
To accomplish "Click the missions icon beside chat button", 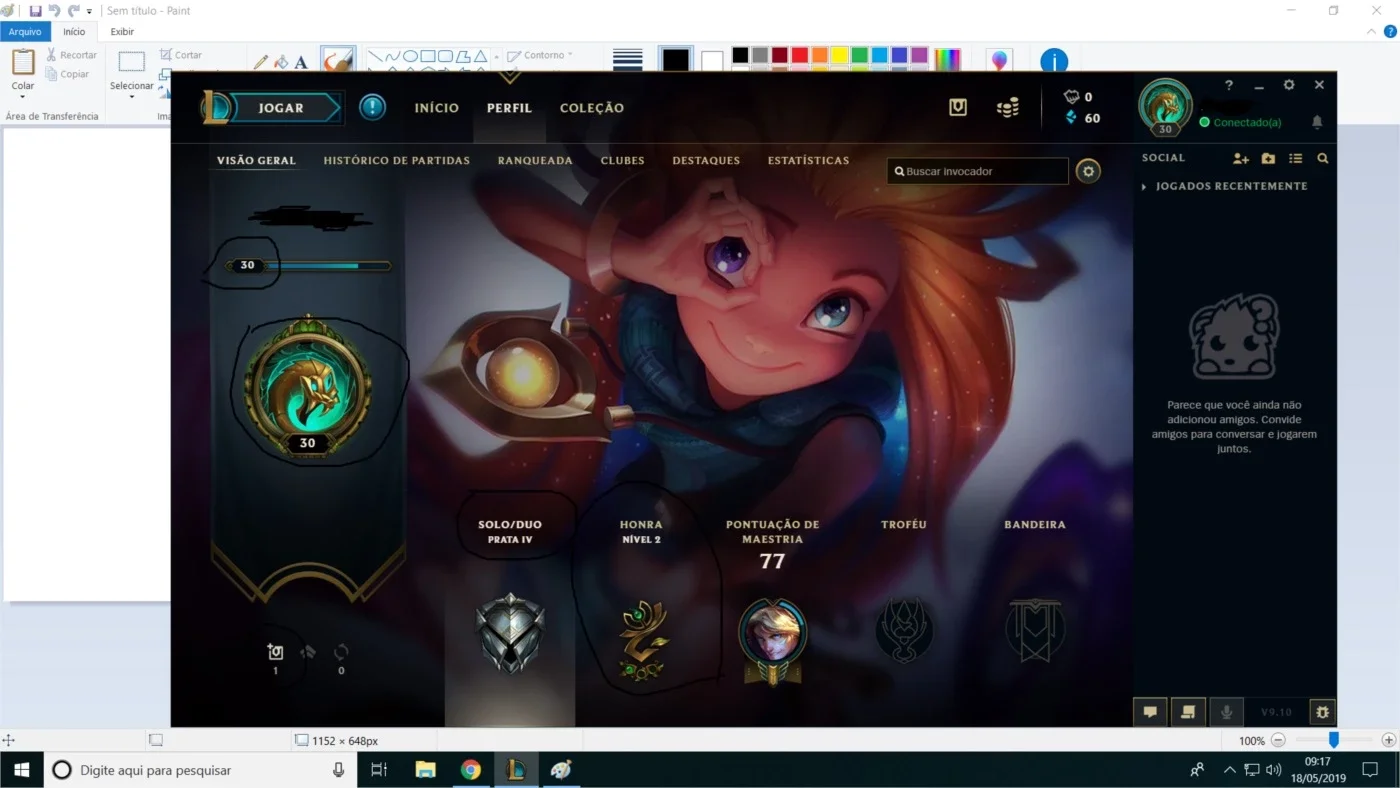I will tap(1188, 712).
